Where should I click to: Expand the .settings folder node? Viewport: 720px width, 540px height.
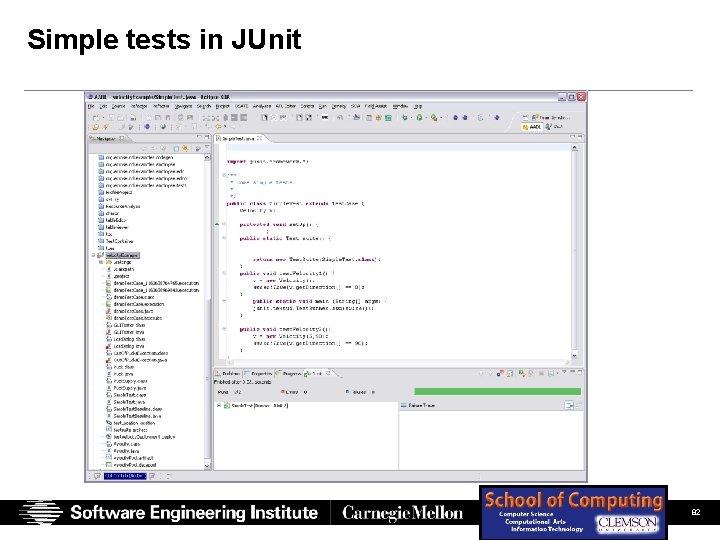[x=101, y=262]
